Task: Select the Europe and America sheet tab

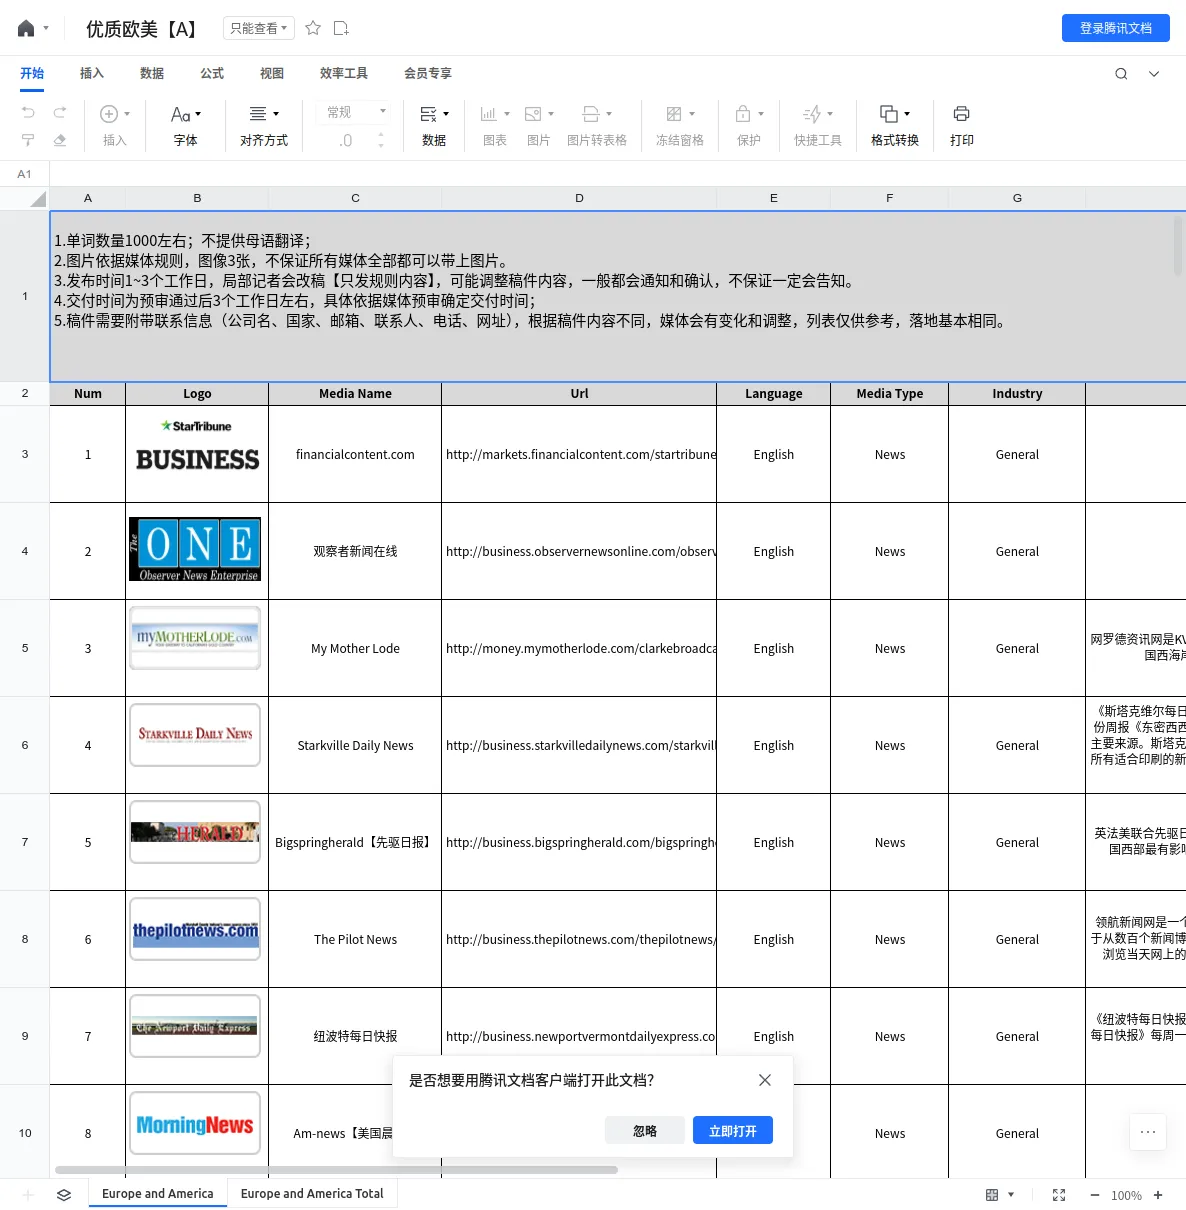Action: [158, 1194]
